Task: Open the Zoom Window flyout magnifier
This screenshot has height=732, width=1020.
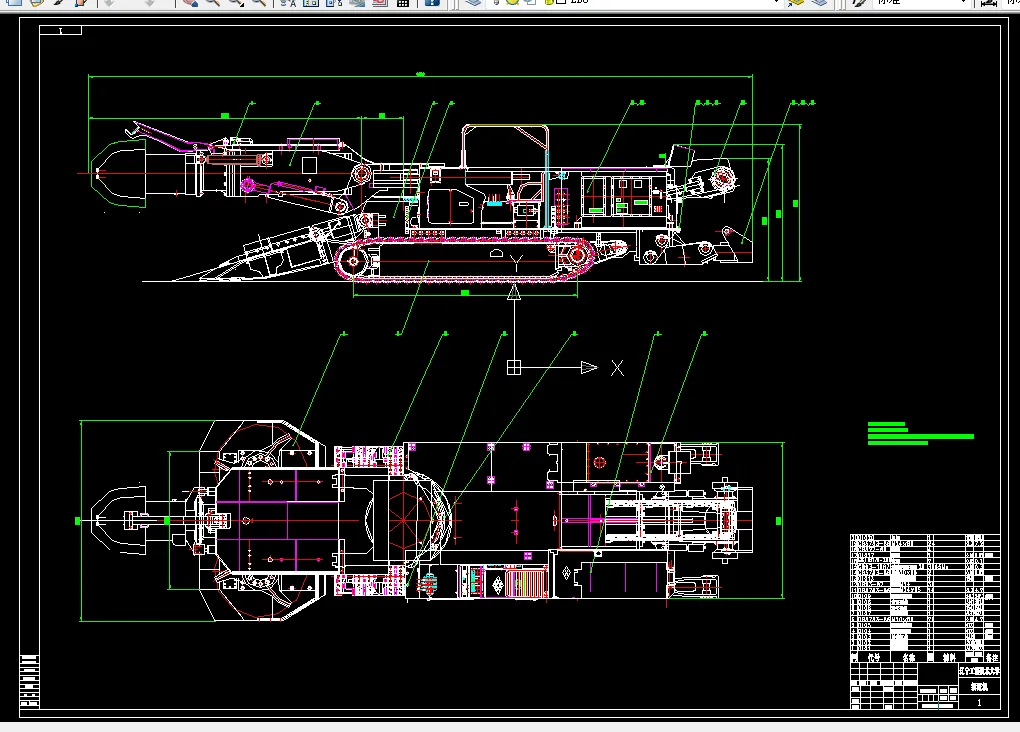Action: pyautogui.click(x=236, y=3)
